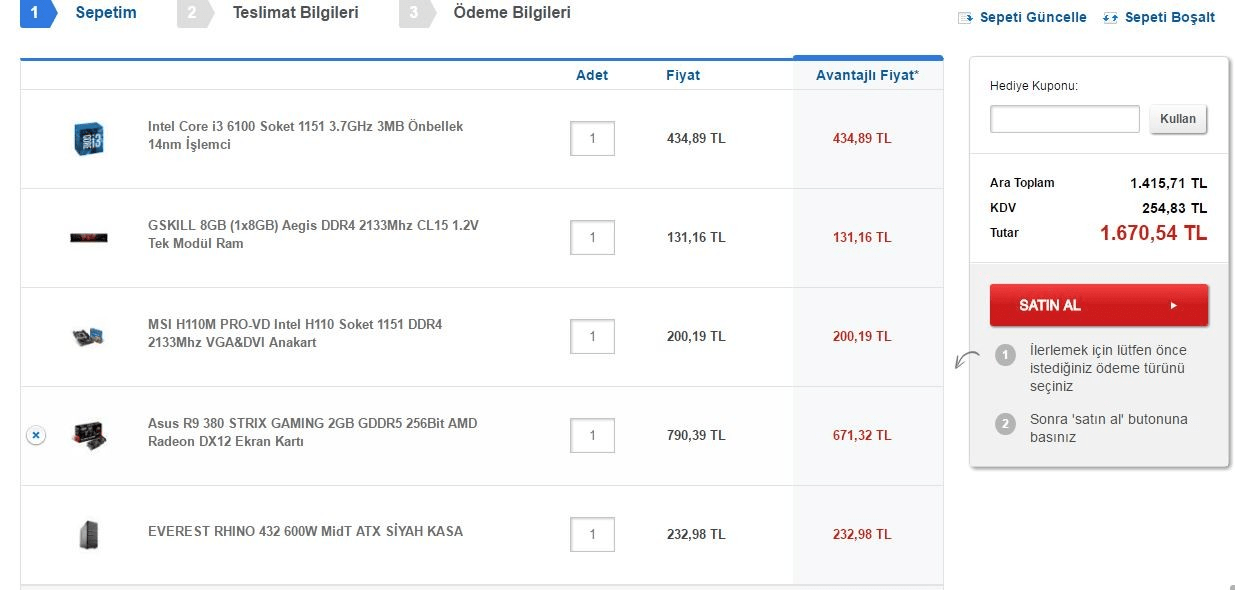
Task: Click the GSKILL RAM product thumbnail
Action: click(89, 237)
